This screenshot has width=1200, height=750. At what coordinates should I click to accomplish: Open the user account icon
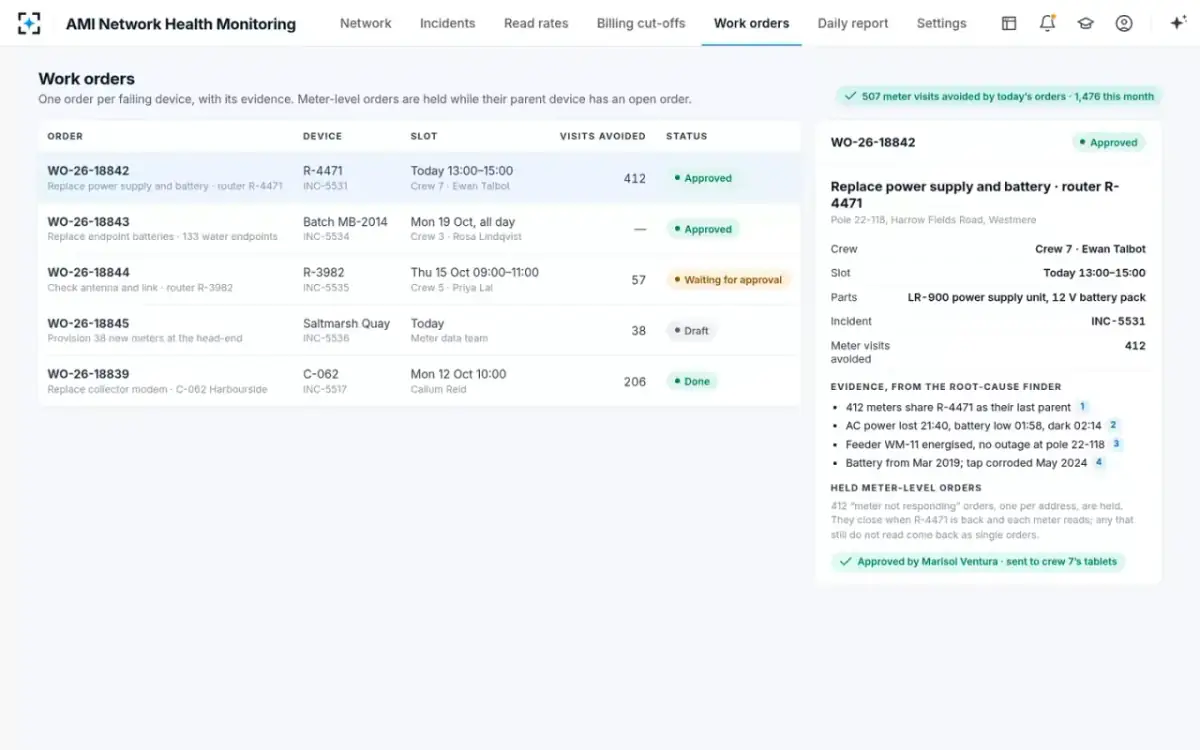1124,23
